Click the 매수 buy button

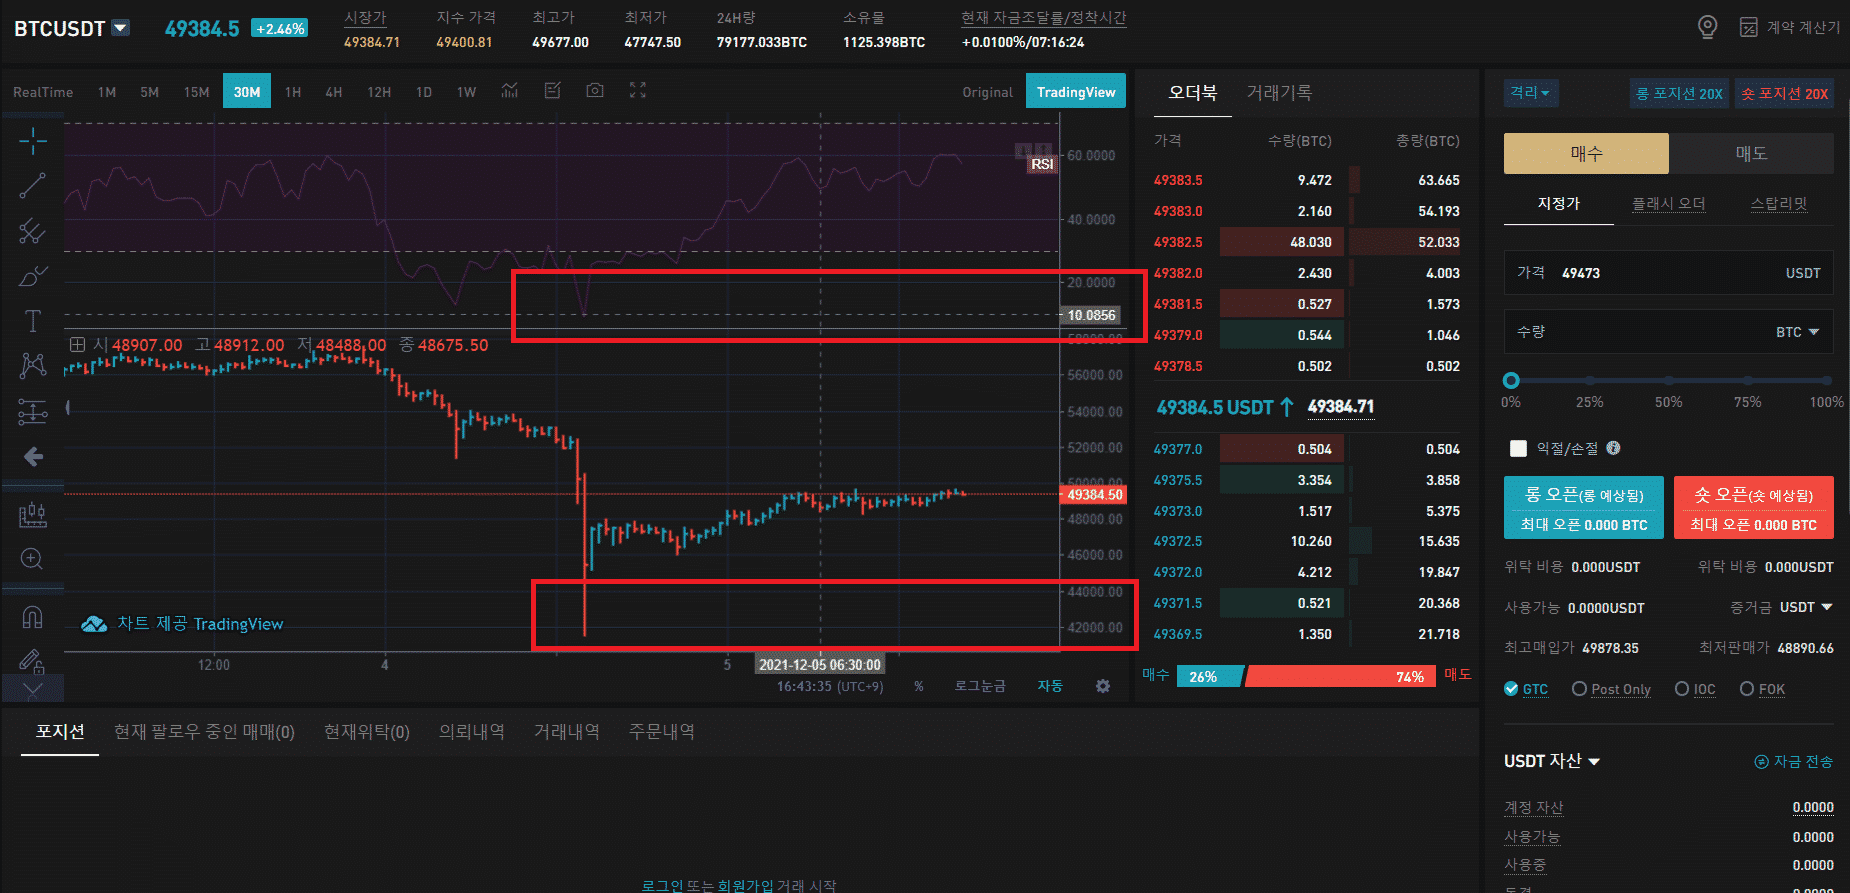point(1586,153)
